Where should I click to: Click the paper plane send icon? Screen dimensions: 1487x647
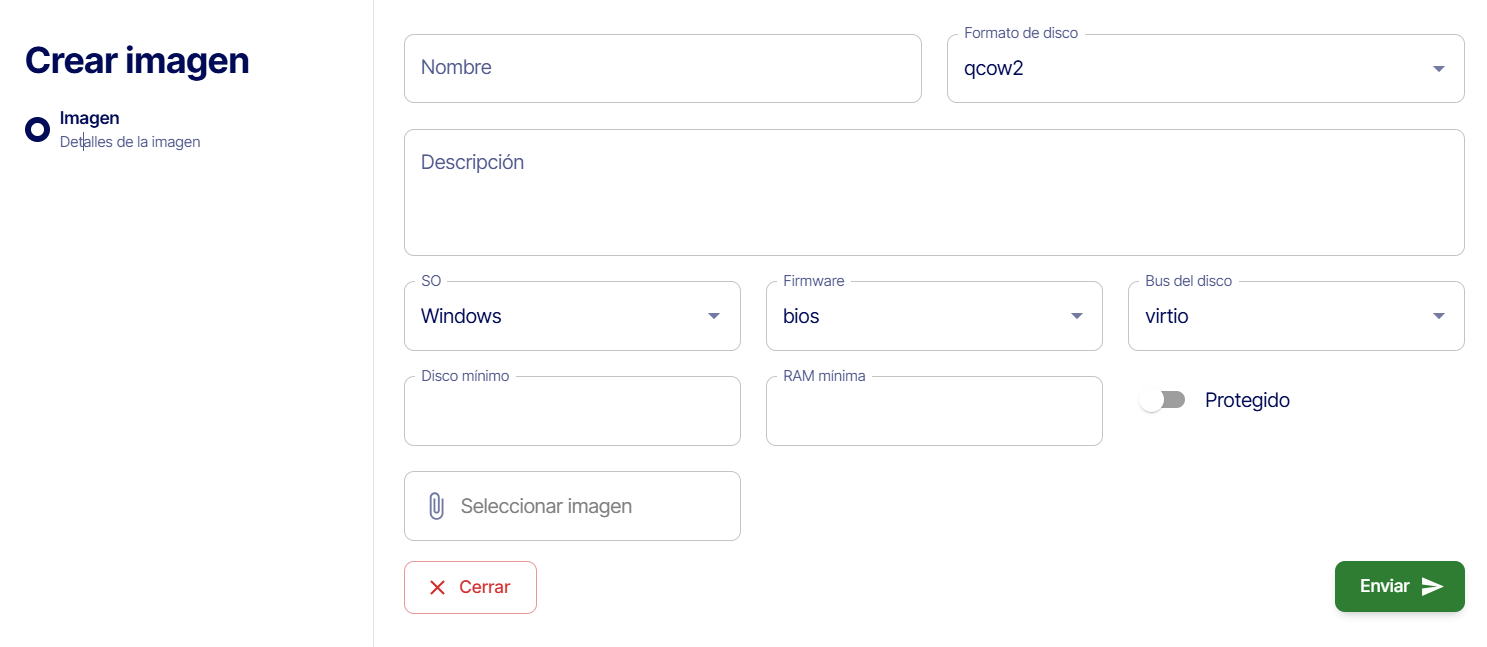[x=1432, y=587]
